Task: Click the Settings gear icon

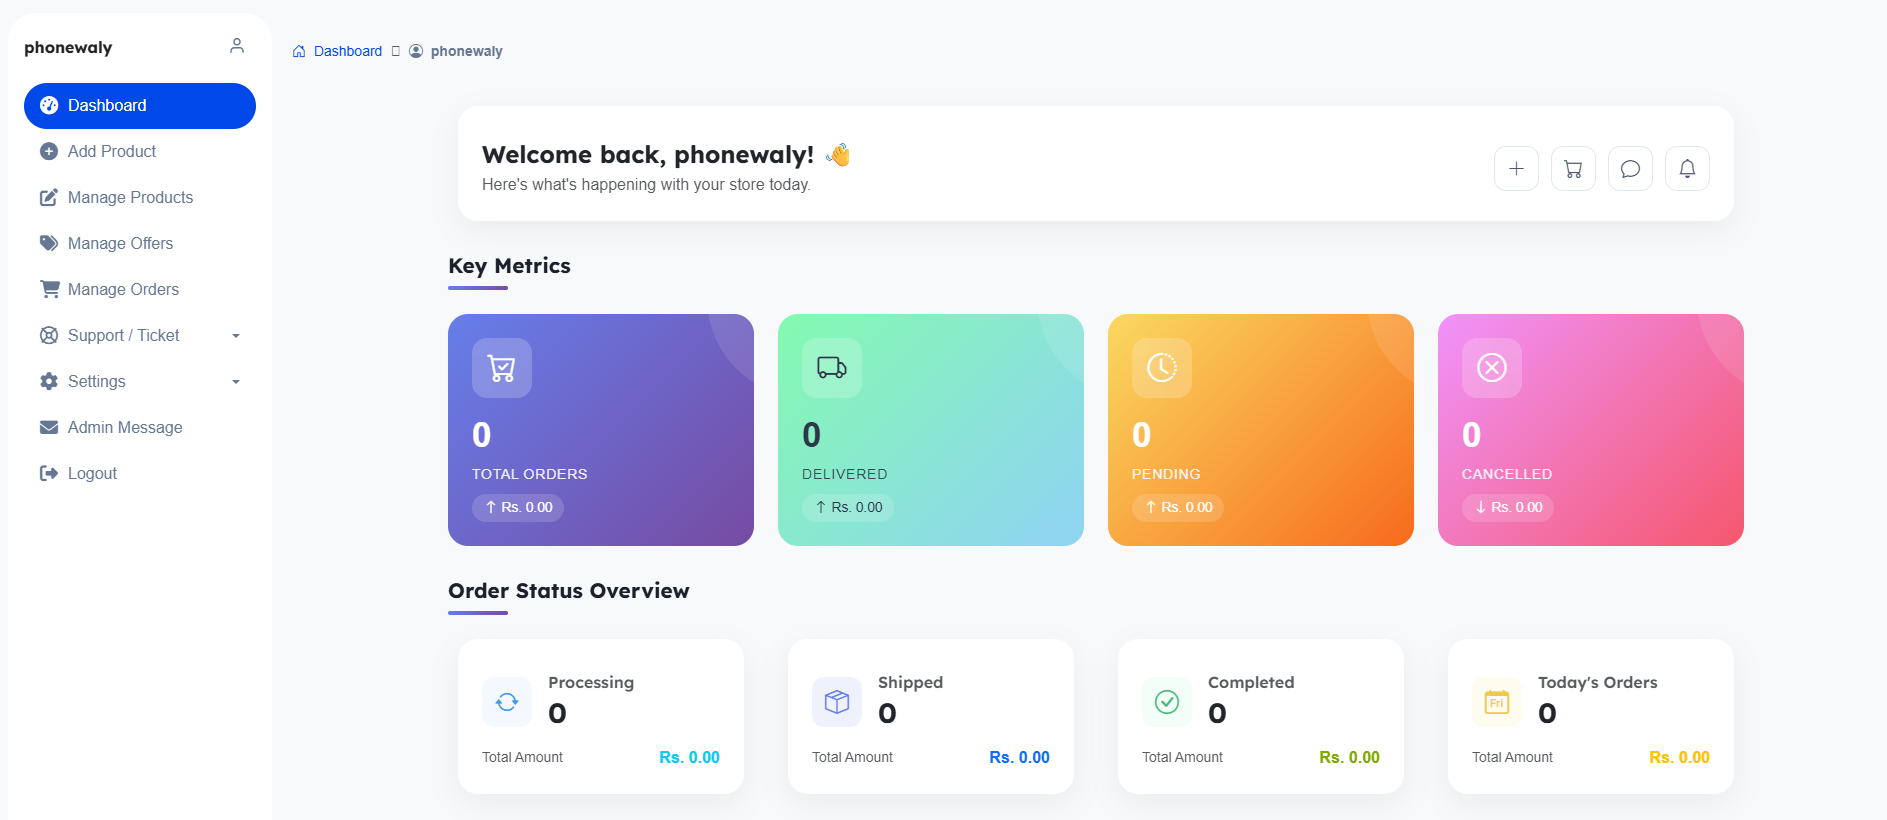Action: coord(49,382)
